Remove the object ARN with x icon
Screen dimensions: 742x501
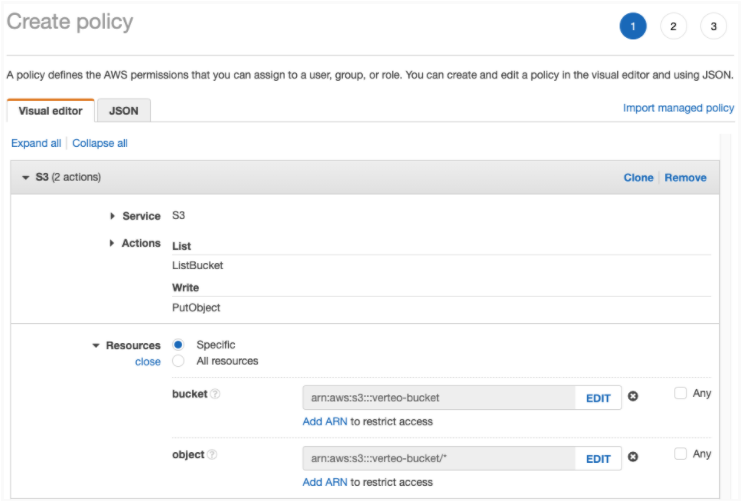tap(632, 458)
